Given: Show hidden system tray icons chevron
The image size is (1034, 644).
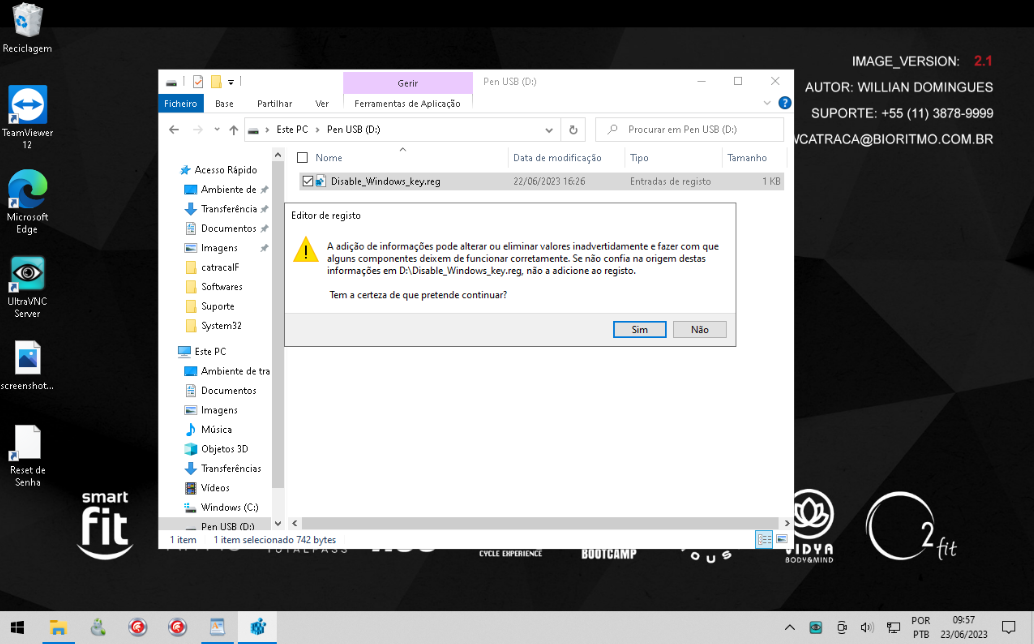Looking at the screenshot, I should 789,628.
